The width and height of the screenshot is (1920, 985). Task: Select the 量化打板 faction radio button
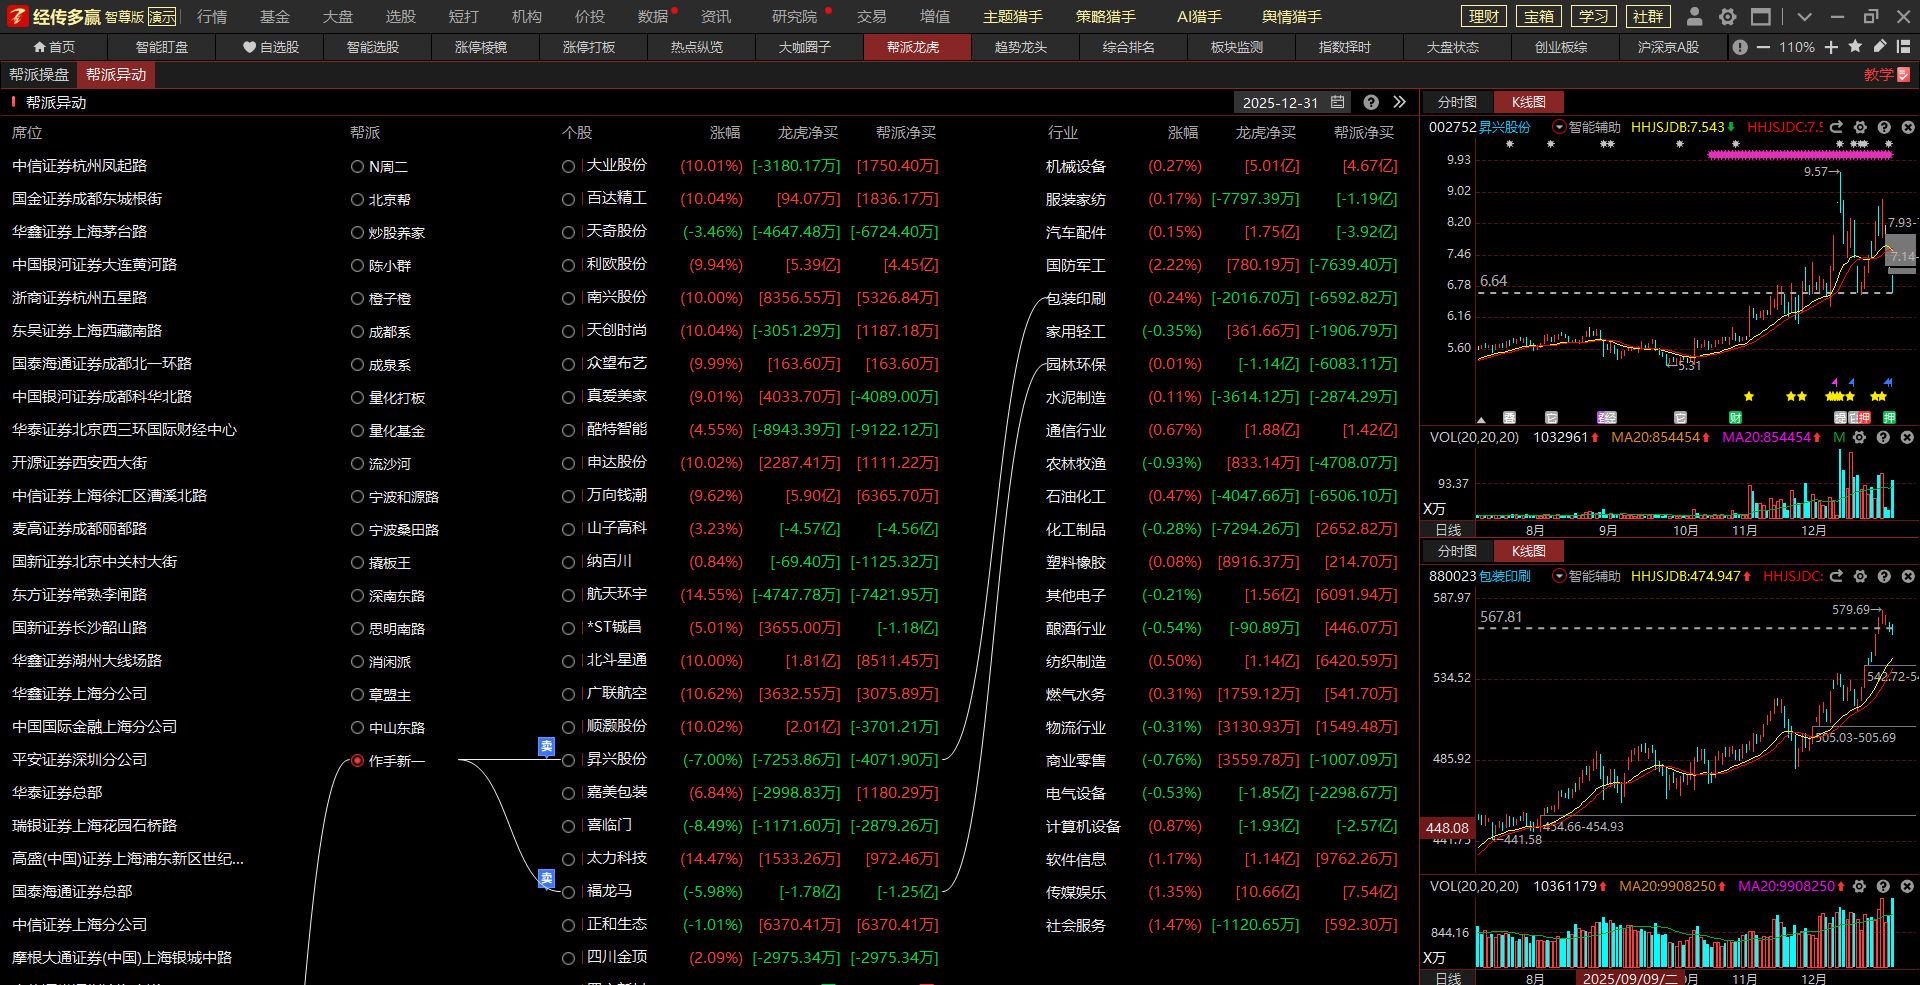357,398
